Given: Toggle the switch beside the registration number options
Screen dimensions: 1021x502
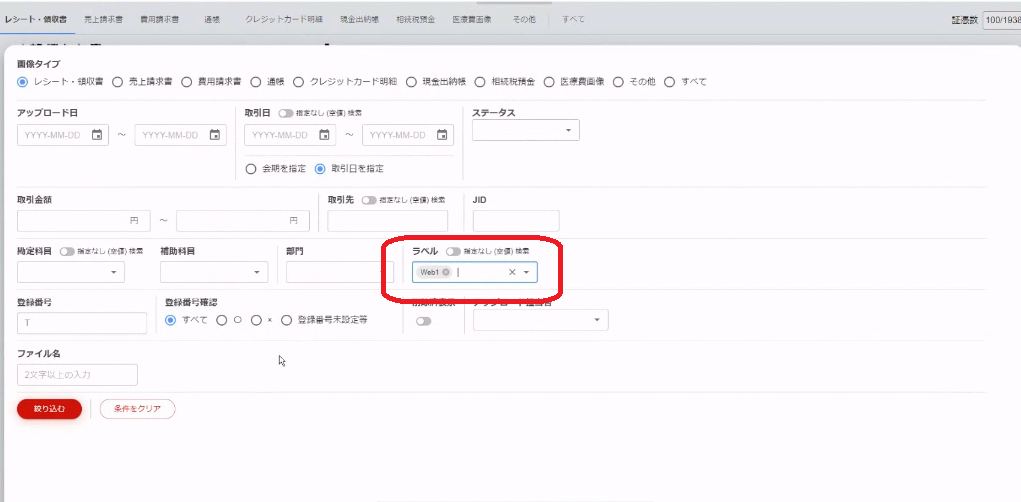Looking at the screenshot, I should pos(424,321).
